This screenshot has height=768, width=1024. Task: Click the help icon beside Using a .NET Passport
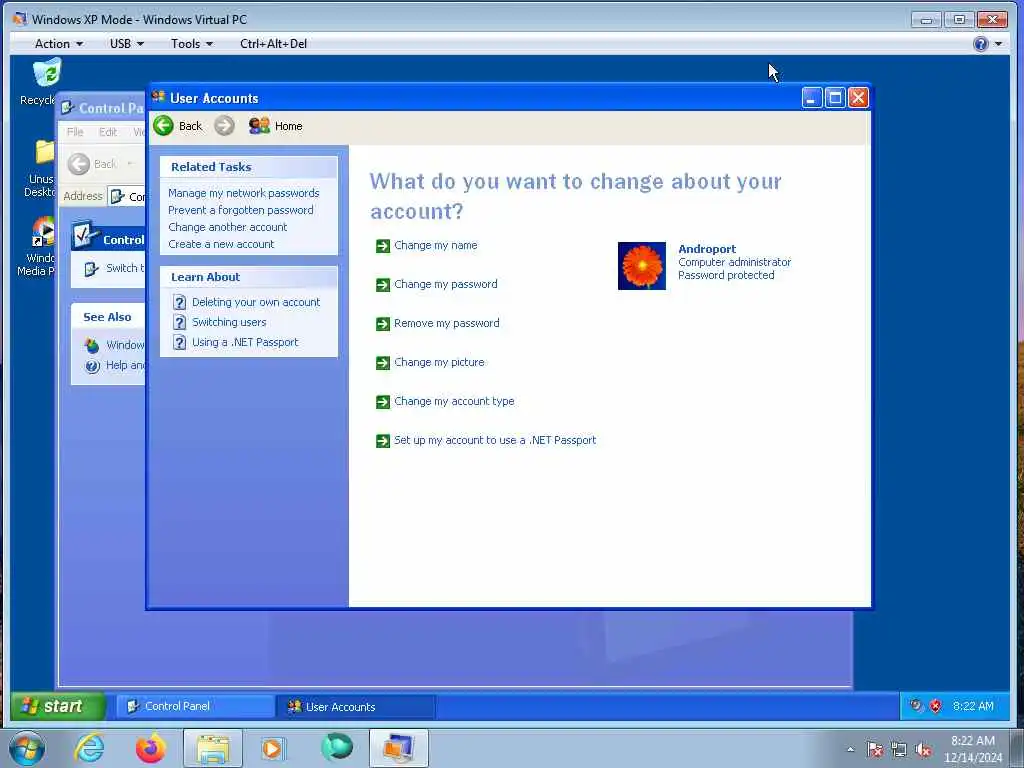180,342
